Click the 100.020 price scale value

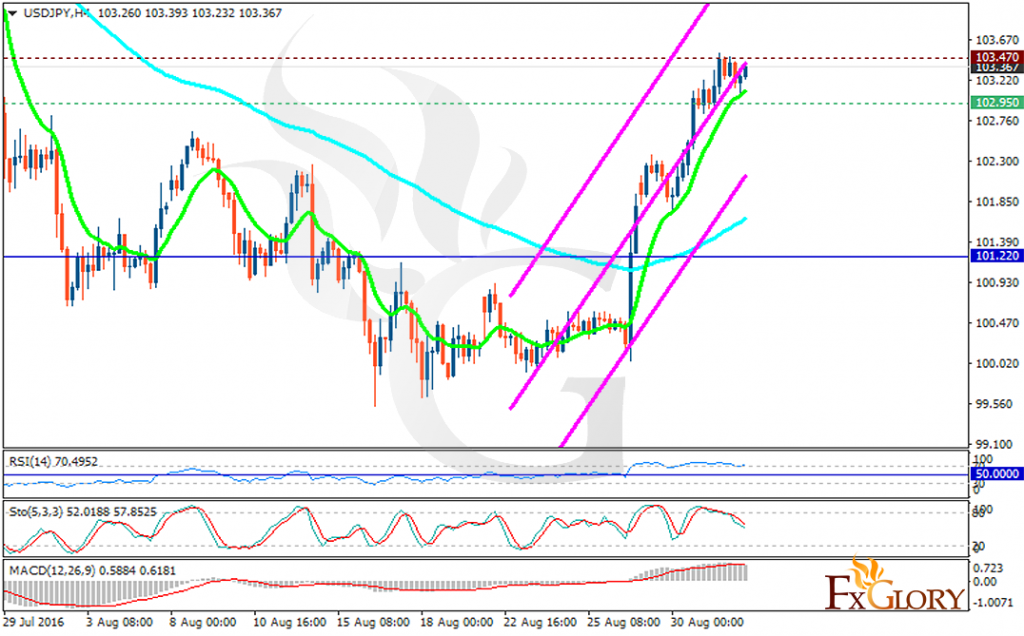(997, 364)
